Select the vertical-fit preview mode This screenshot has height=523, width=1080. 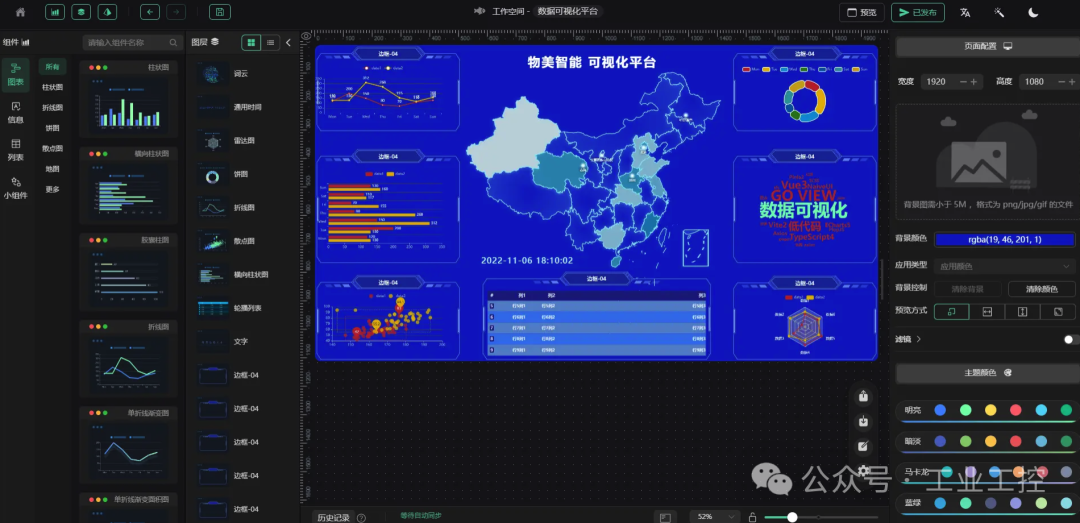coord(1023,312)
